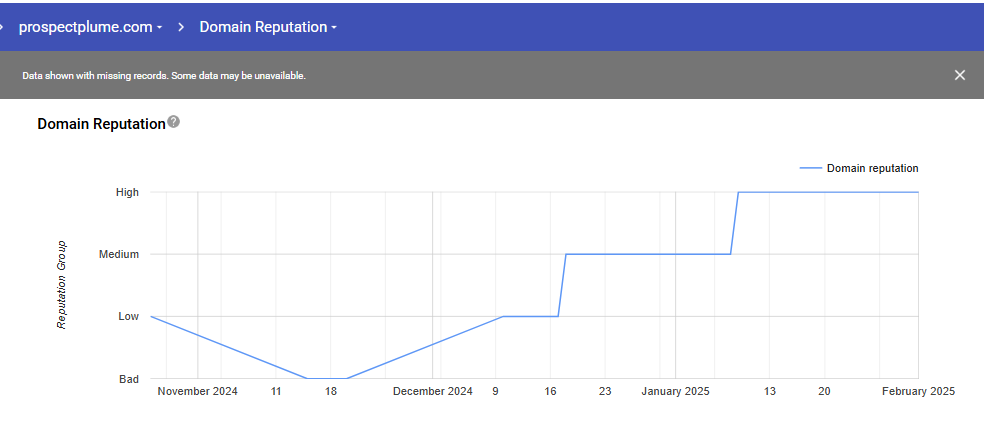Toggle the Domain reputation legend label
The height and width of the screenshot is (422, 984).
872,168
